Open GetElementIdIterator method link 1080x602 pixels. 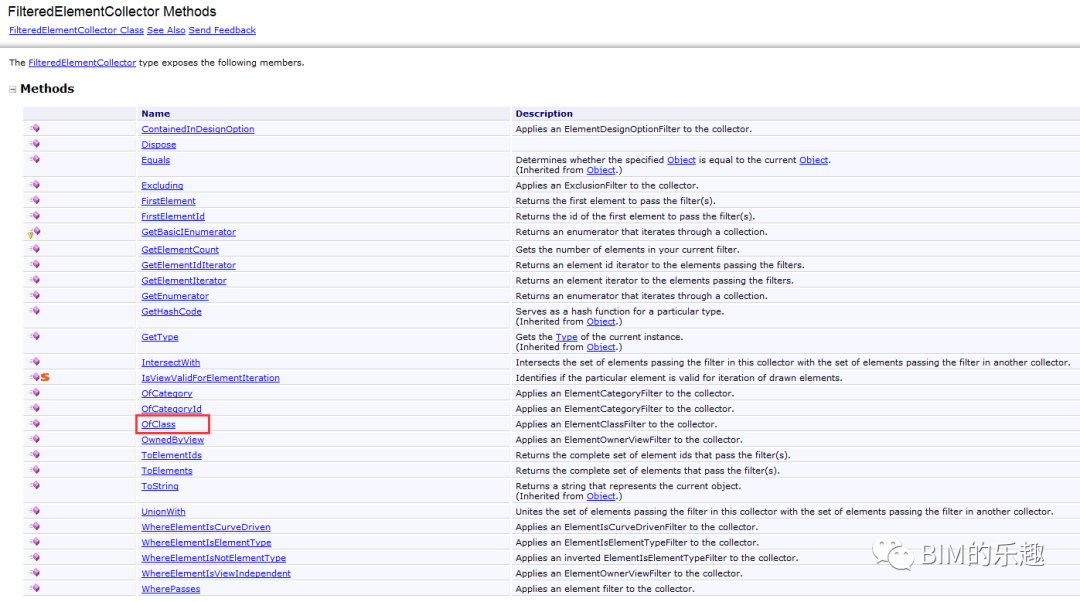[188, 265]
